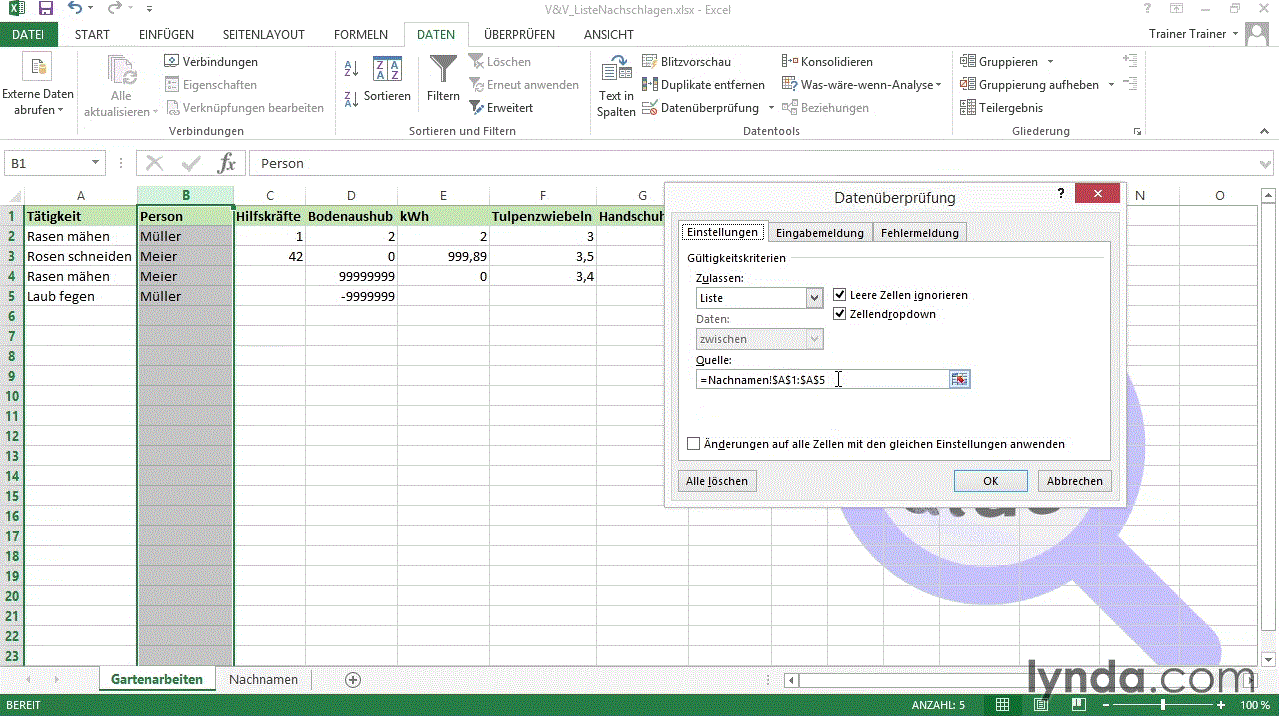
Task: Click the Redo arrow icon
Action: (x=114, y=9)
